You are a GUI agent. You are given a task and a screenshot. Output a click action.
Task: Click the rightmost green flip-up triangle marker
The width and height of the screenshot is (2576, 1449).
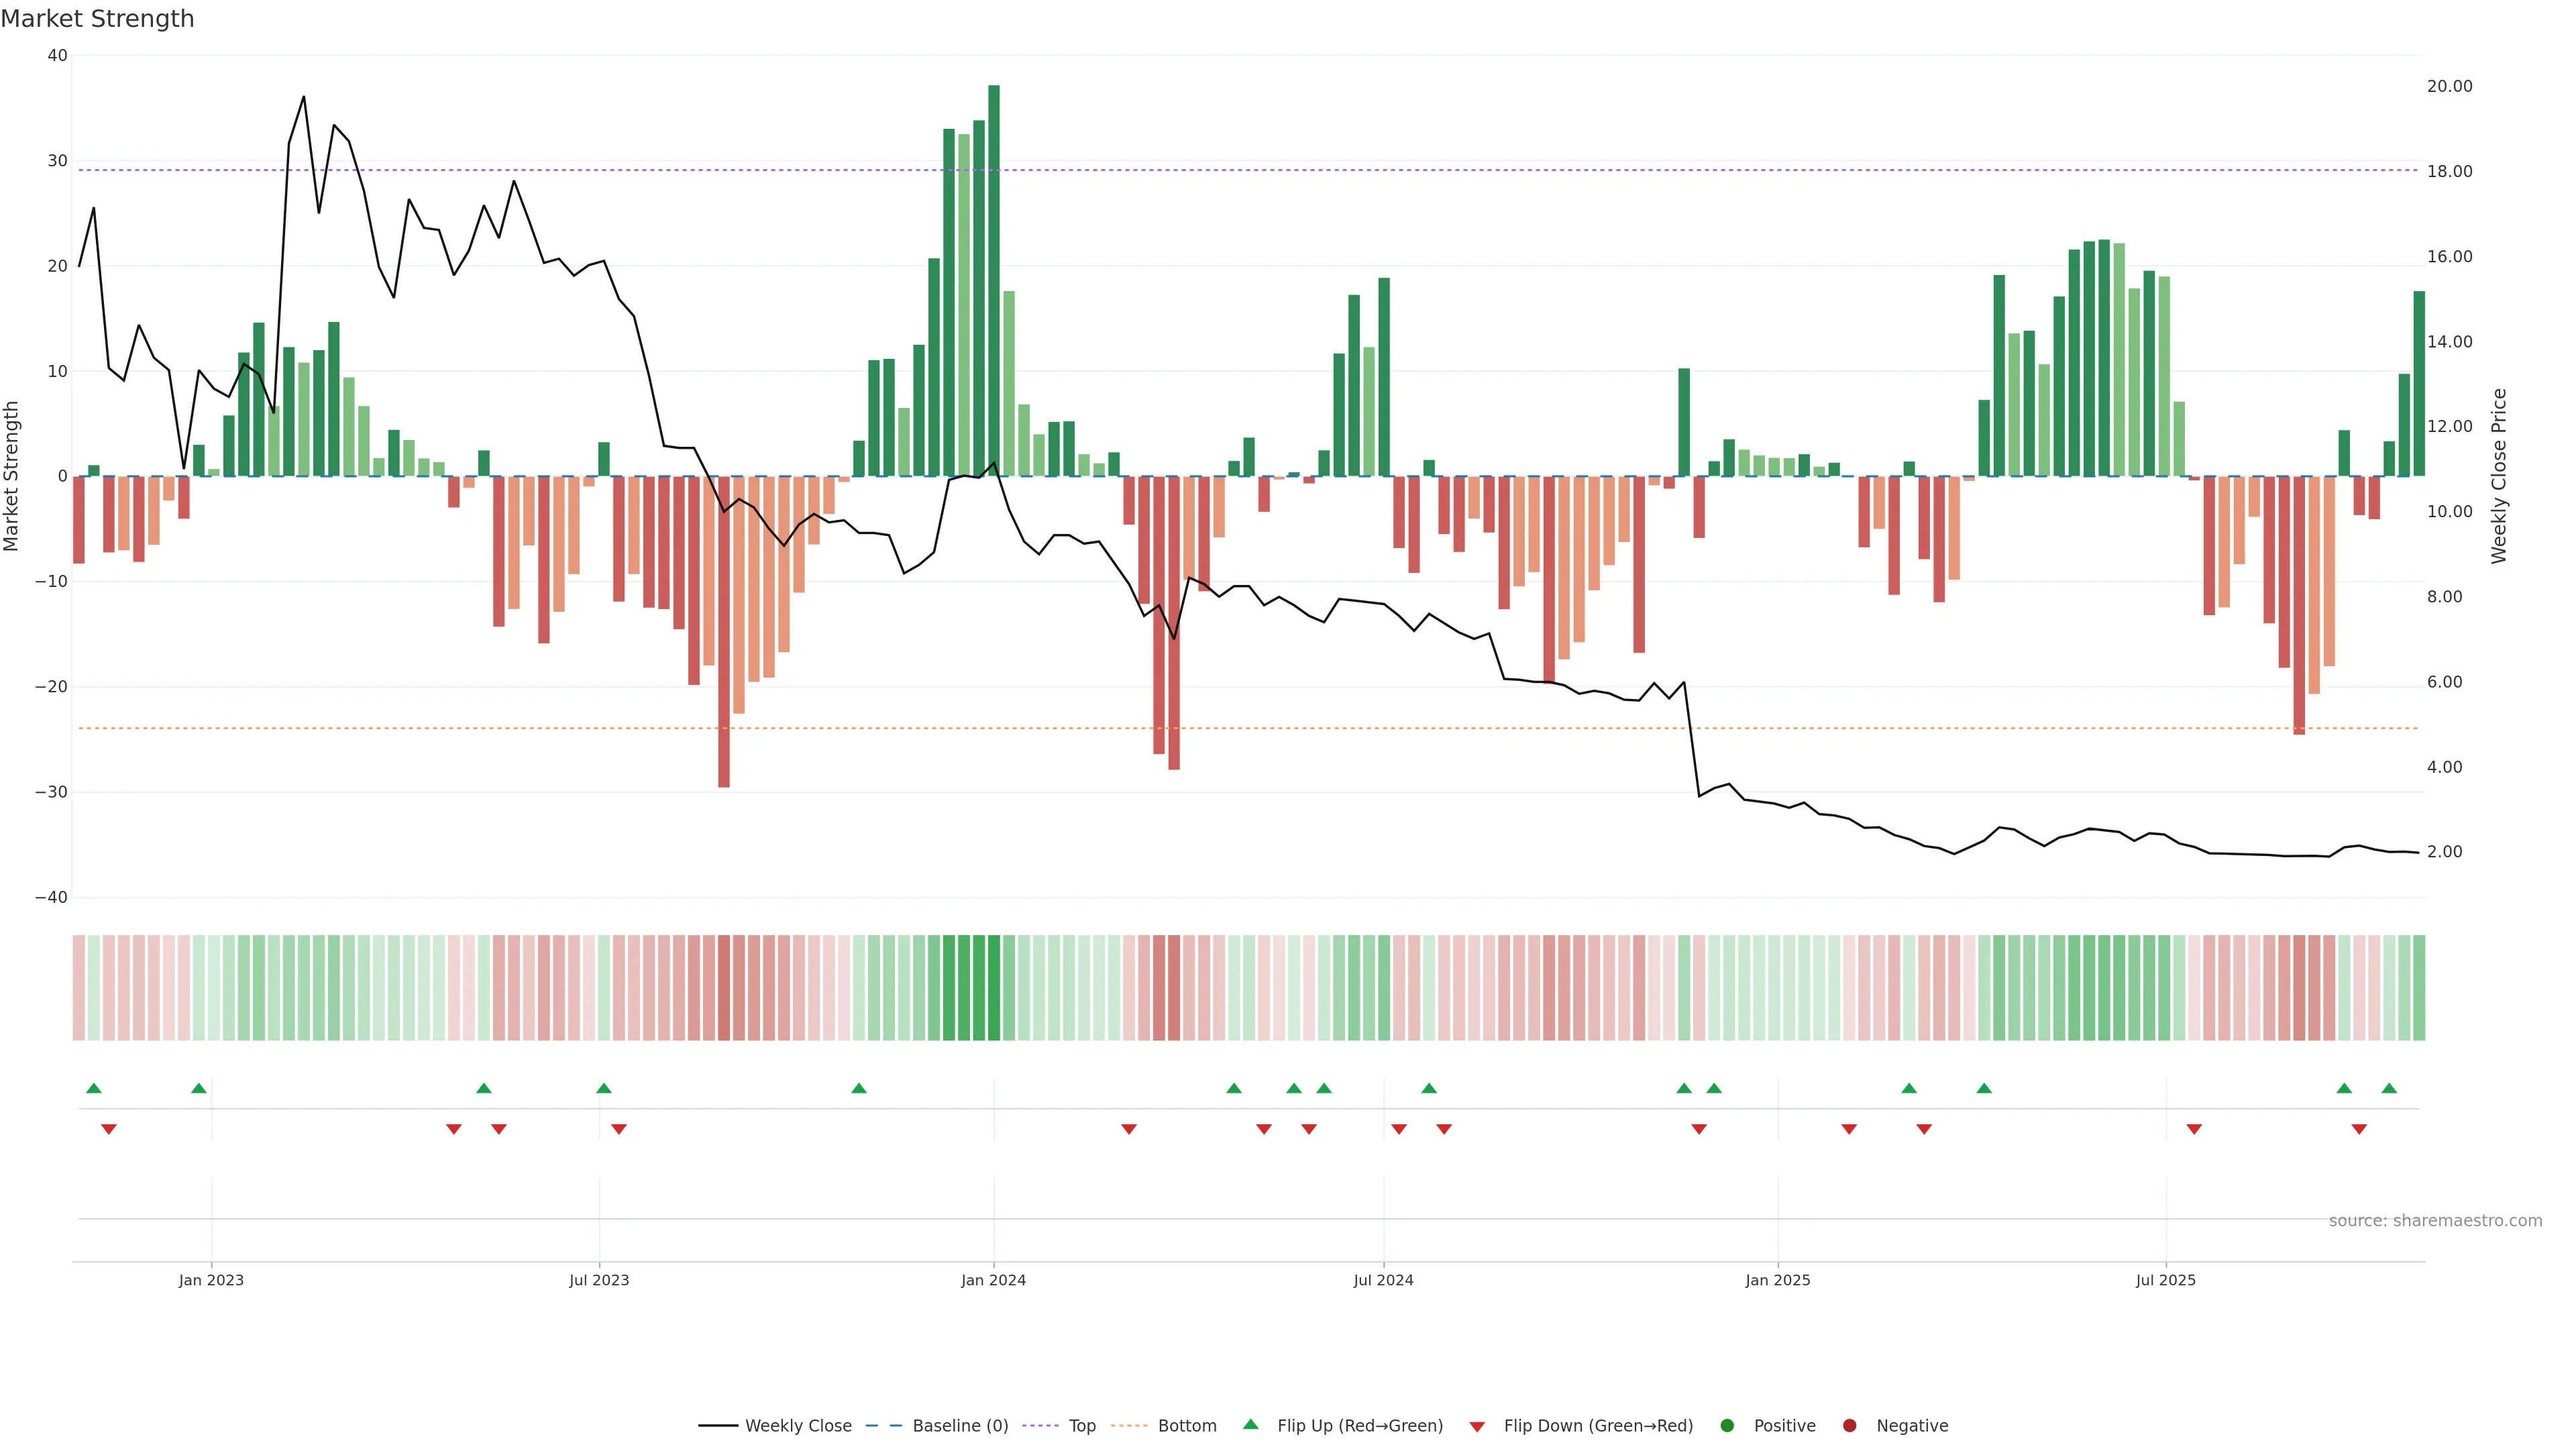click(x=2389, y=1088)
